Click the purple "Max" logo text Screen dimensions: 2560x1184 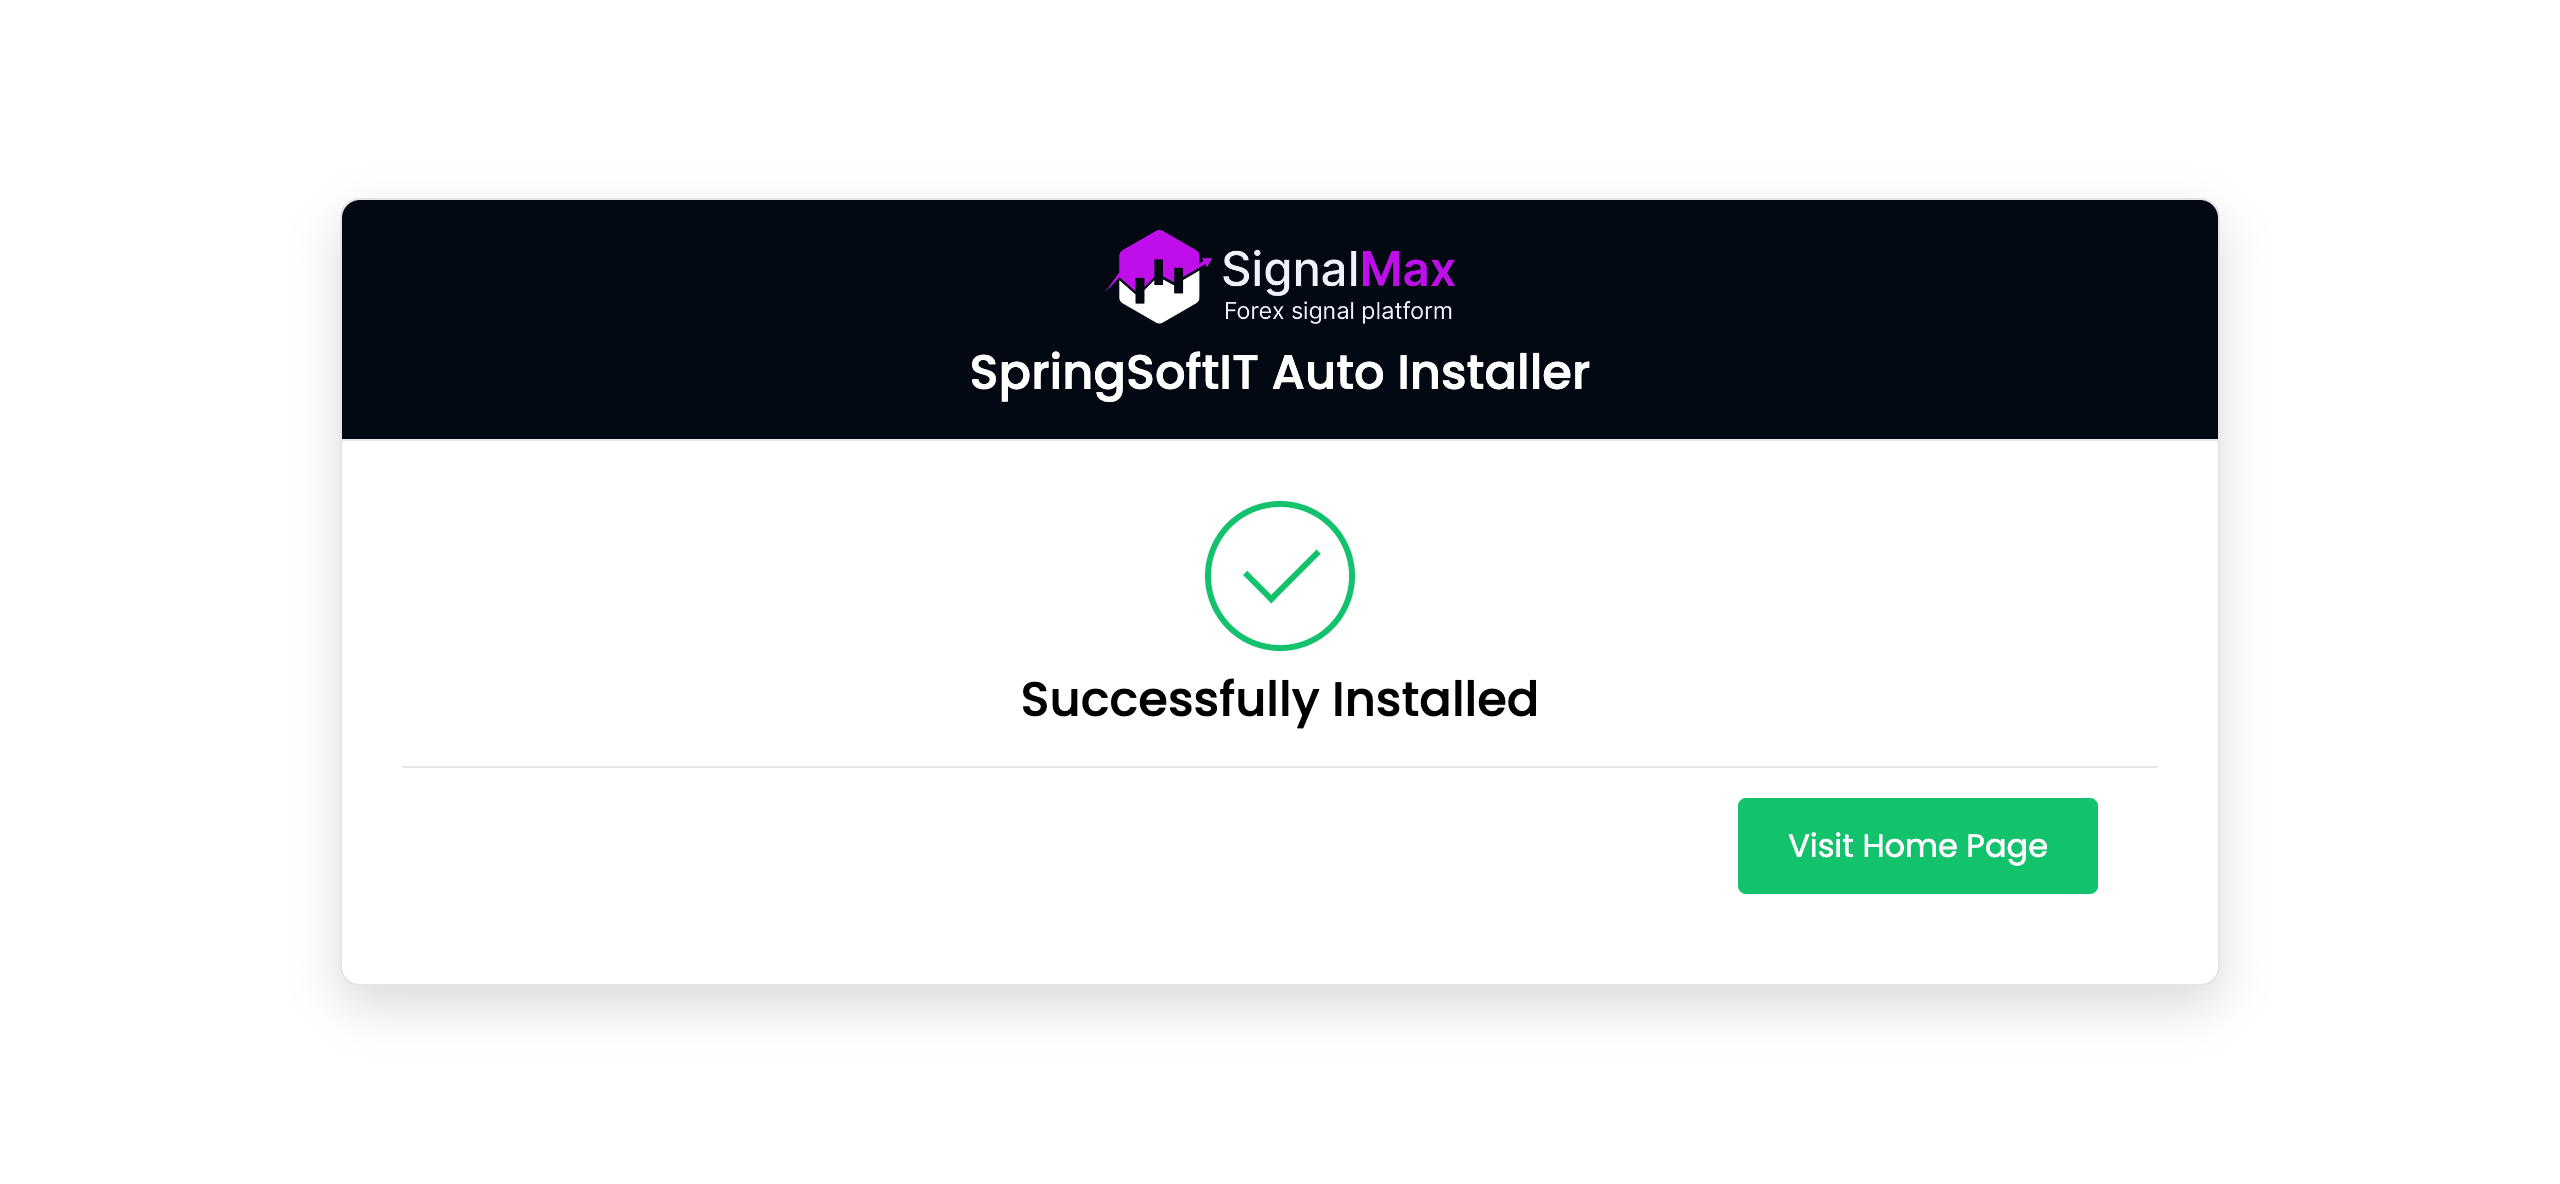[1407, 270]
